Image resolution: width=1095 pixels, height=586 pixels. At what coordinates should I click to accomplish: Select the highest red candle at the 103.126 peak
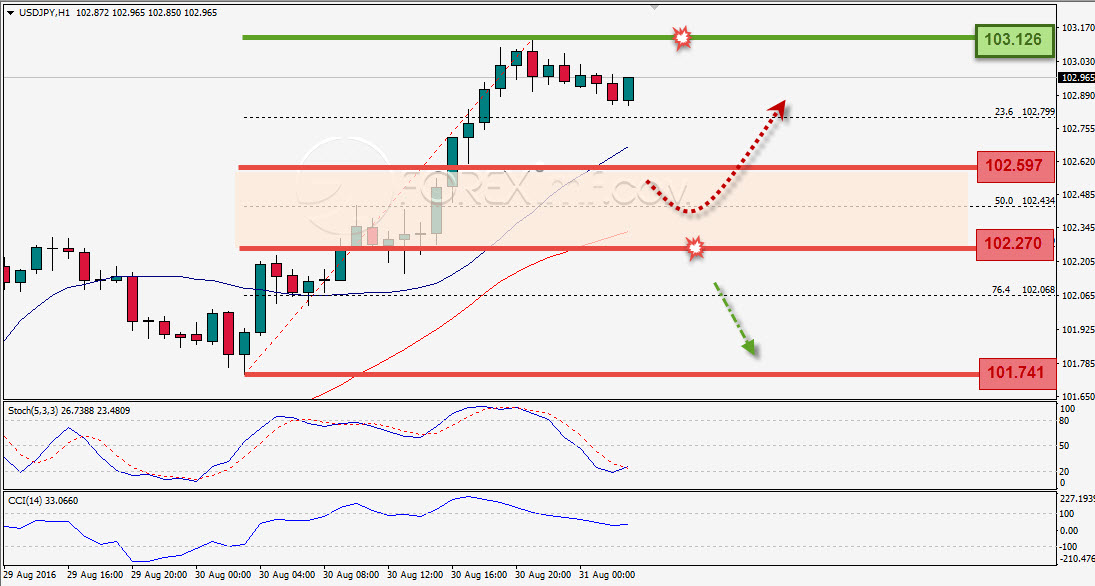coord(532,64)
